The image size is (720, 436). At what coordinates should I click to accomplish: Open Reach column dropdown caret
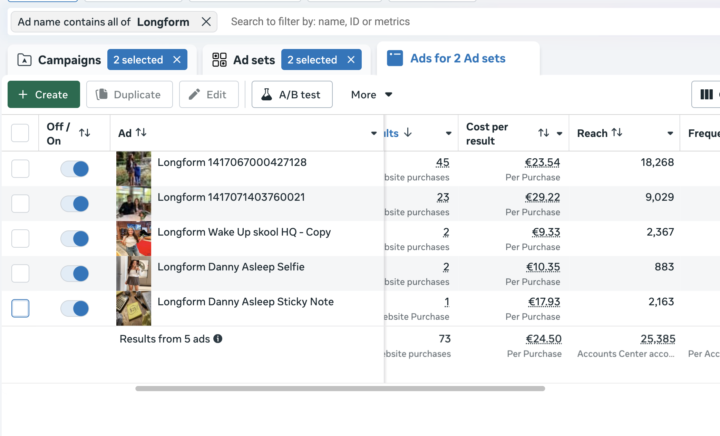670,133
